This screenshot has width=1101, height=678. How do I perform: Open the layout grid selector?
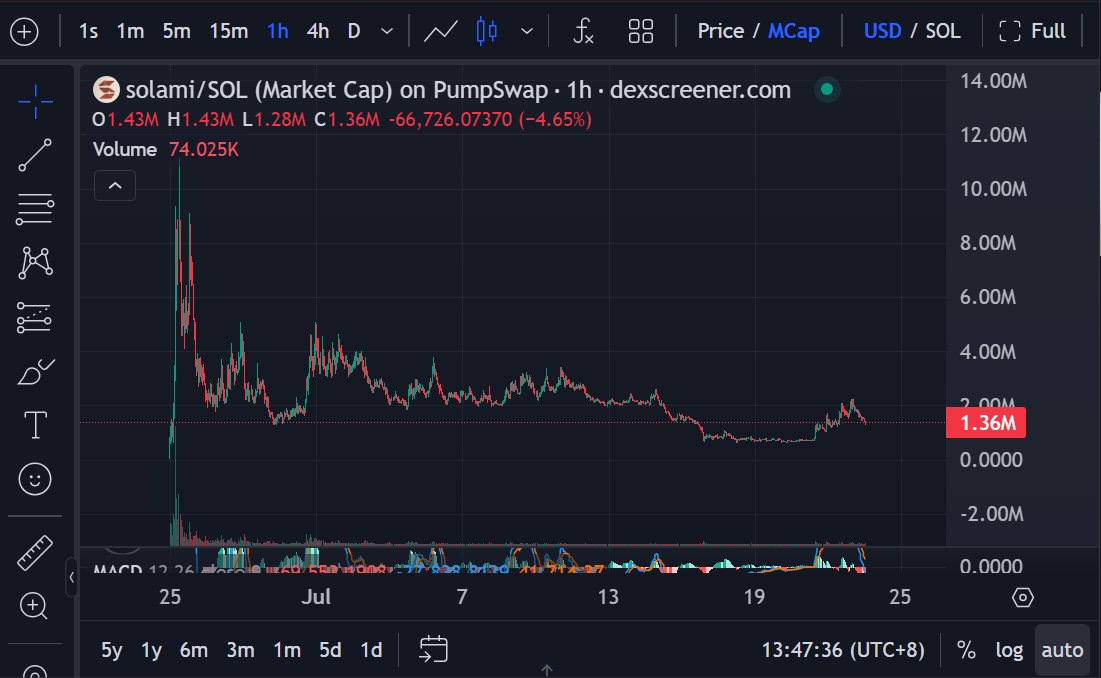click(640, 32)
